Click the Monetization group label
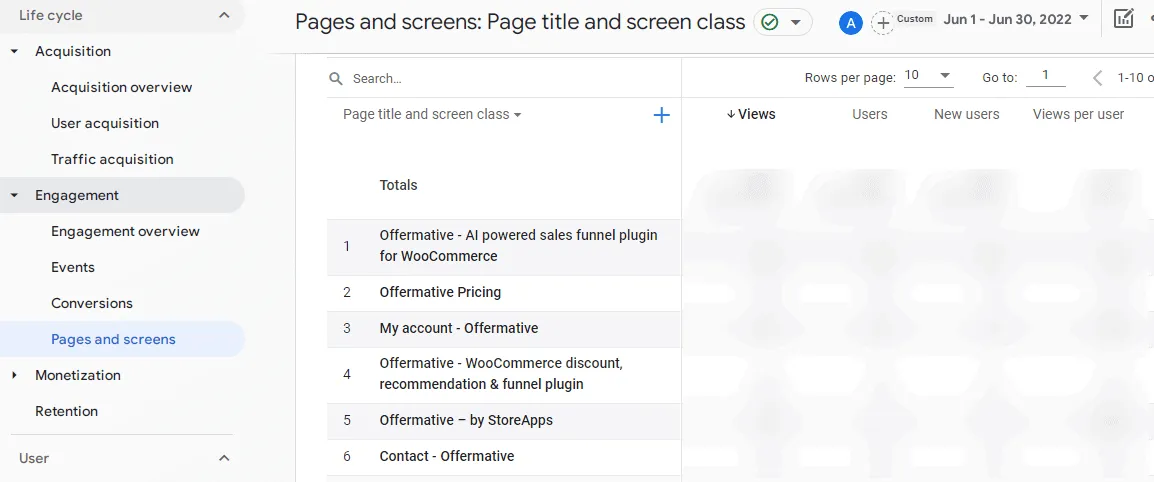Image resolution: width=1154 pixels, height=482 pixels. click(x=77, y=375)
